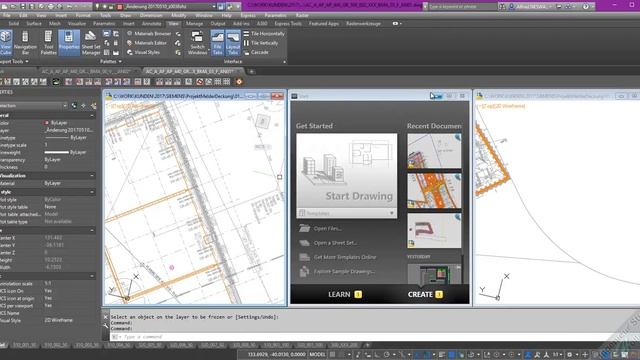The width and height of the screenshot is (640, 360).
Task: Click Cascade in the Interface panel
Action: click(x=256, y=52)
